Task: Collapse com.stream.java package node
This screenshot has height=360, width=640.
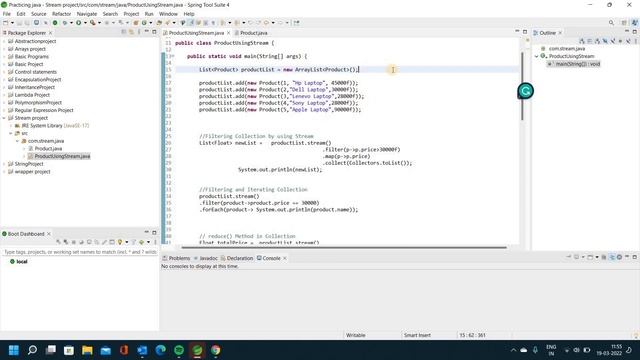Action: pos(18,141)
